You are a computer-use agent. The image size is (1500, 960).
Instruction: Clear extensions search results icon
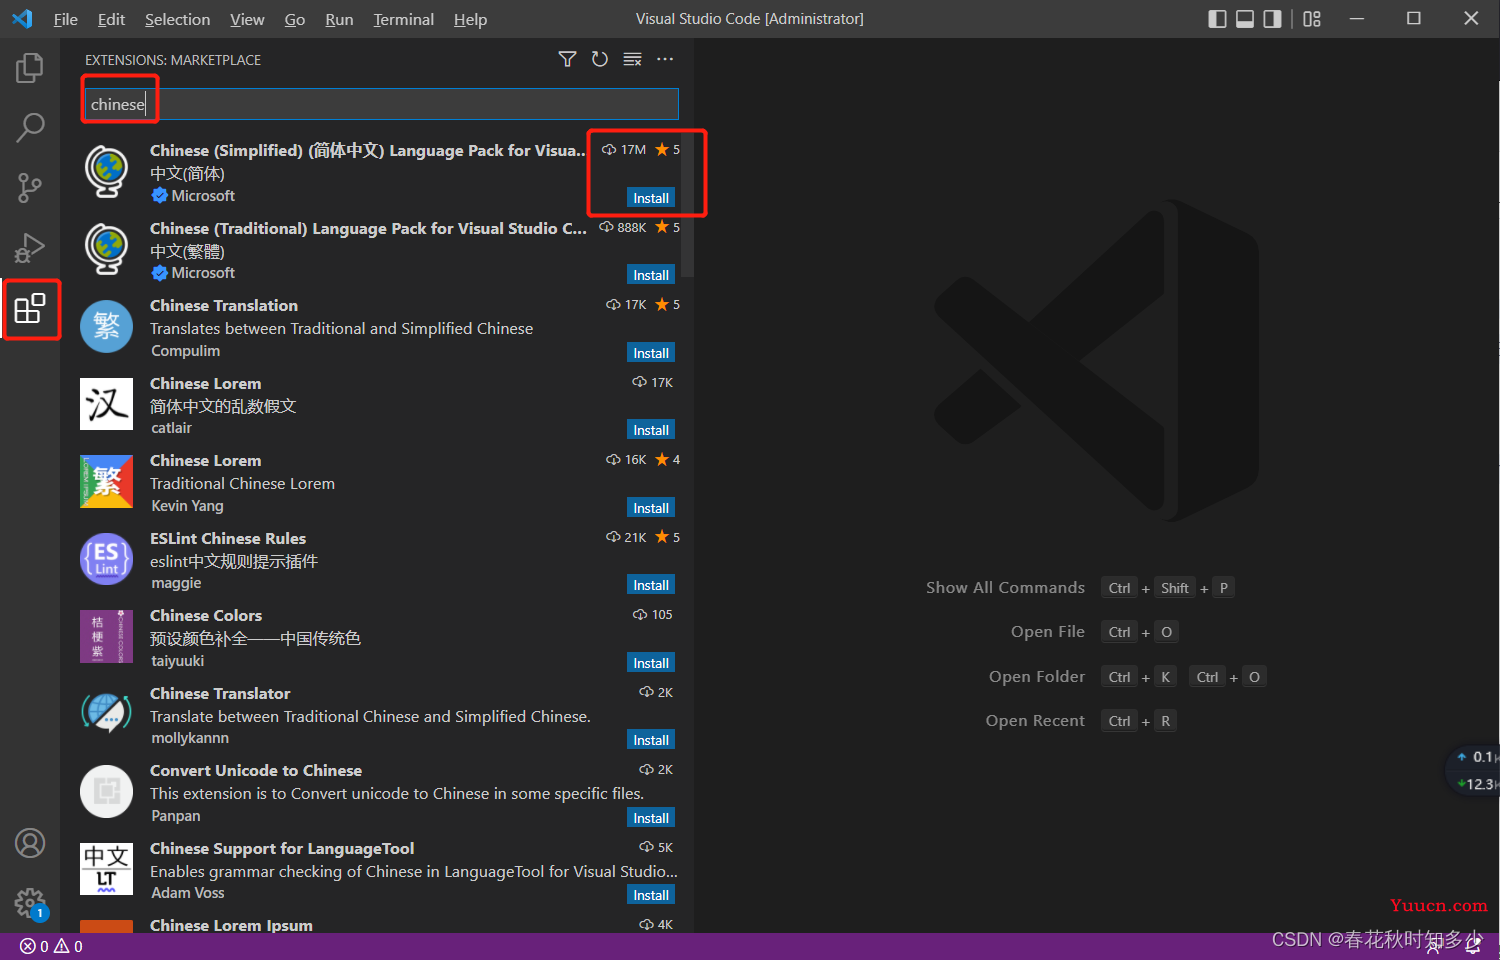(x=632, y=59)
